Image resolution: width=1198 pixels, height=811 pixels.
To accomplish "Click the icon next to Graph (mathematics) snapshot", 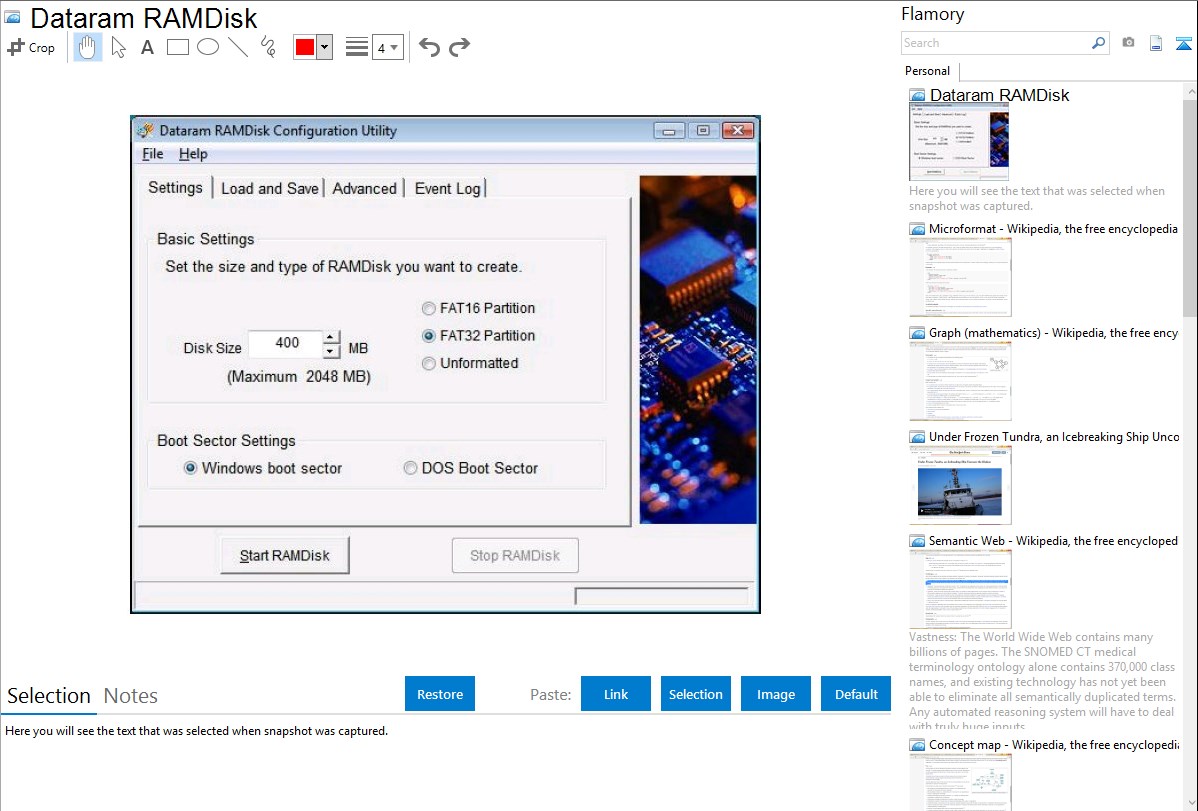I will pos(917,333).
